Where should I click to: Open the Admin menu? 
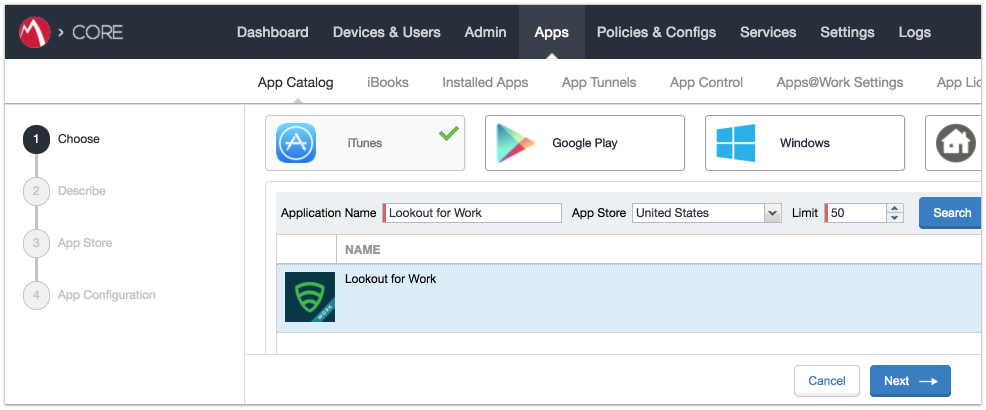pos(485,32)
